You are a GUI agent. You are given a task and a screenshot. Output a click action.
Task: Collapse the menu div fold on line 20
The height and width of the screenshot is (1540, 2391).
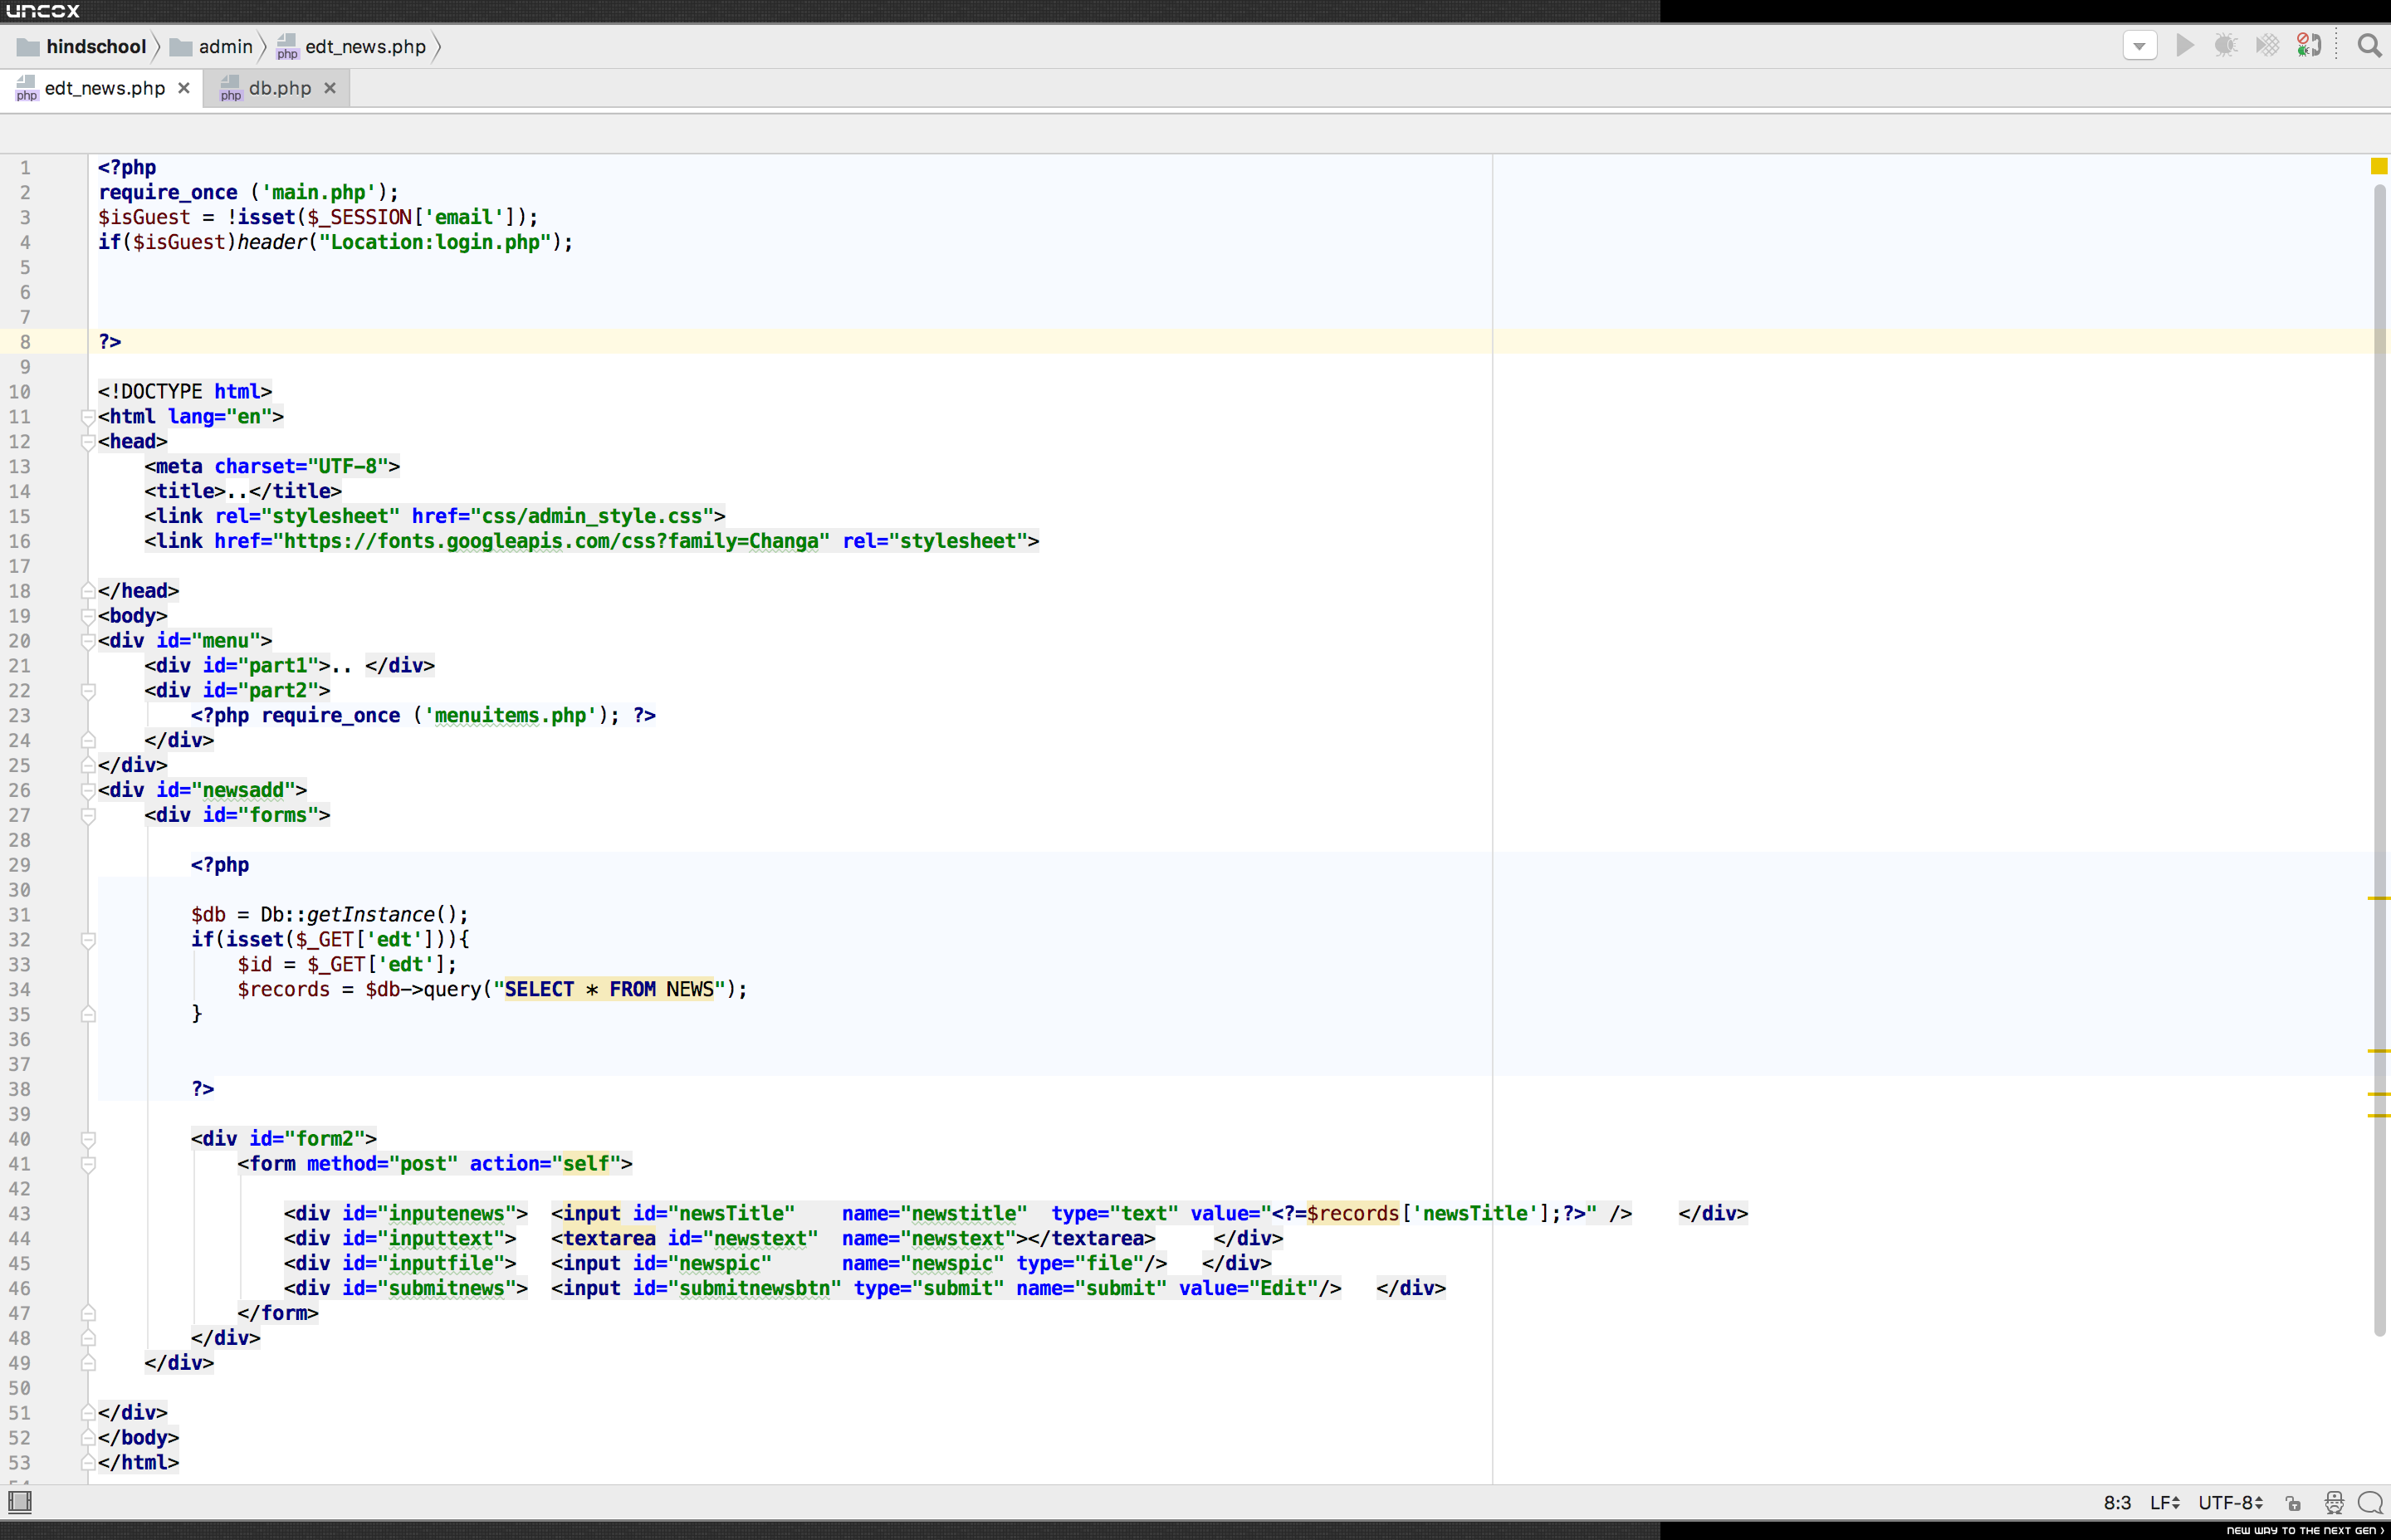[88, 641]
